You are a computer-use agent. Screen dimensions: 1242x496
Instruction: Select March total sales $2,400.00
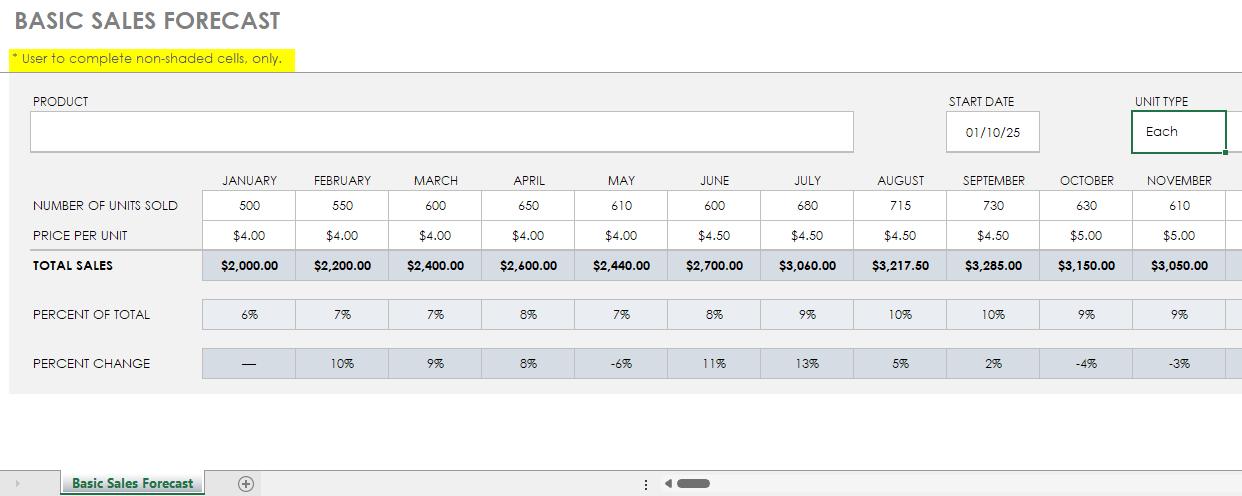pos(435,266)
